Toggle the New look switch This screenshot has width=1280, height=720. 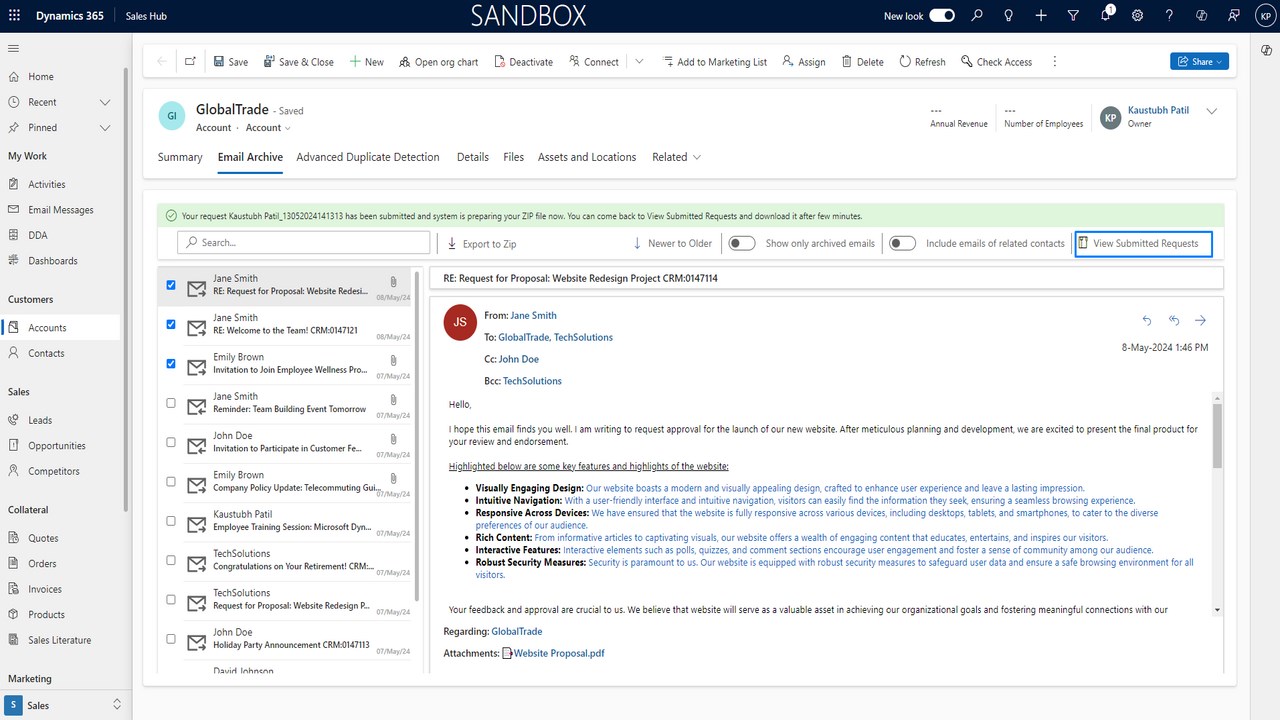[x=942, y=16]
